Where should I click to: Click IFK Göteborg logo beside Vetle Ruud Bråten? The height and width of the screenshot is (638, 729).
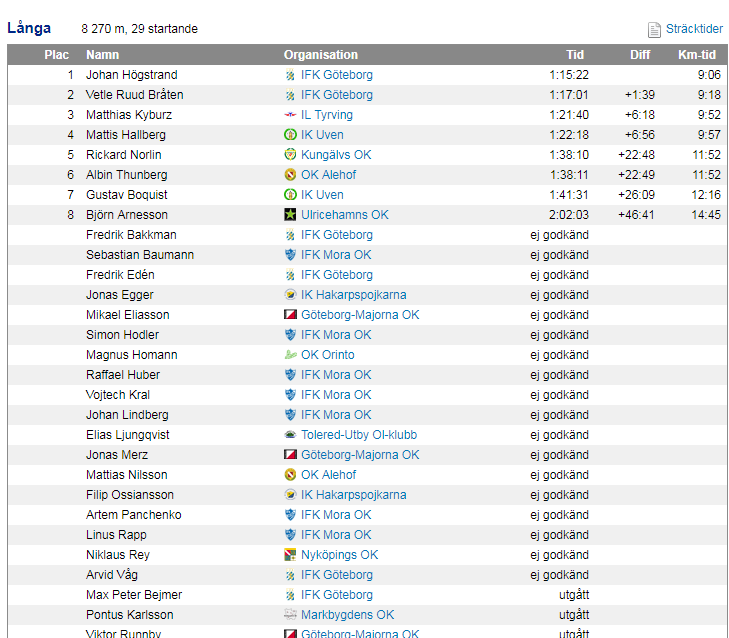point(290,95)
